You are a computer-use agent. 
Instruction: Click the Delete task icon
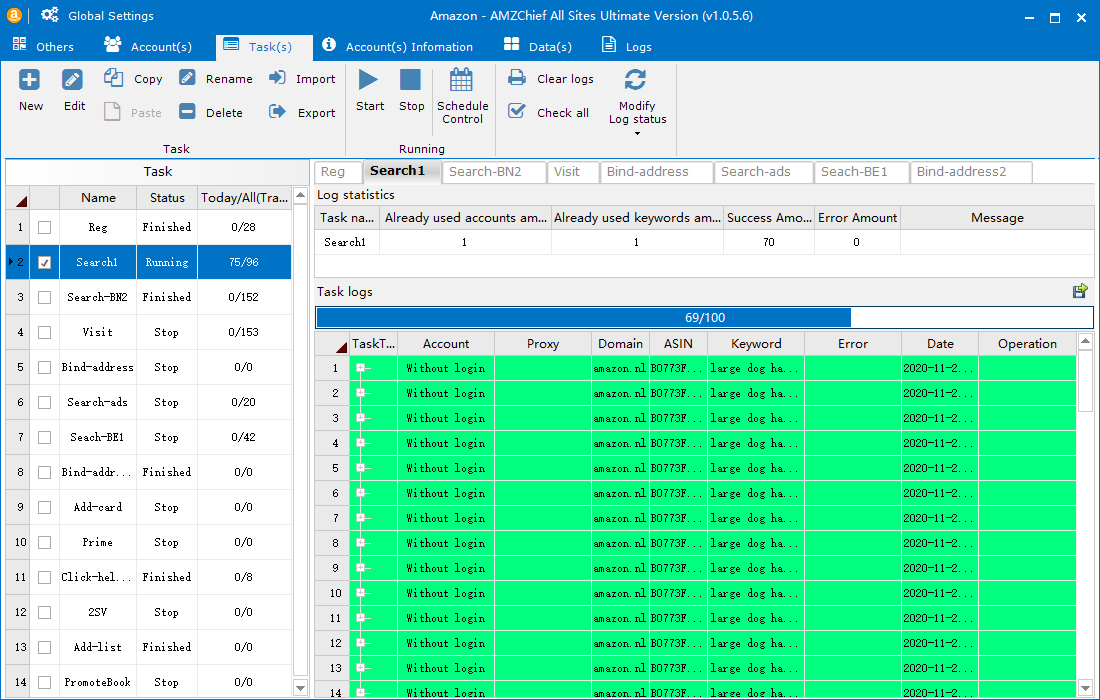tap(187, 112)
